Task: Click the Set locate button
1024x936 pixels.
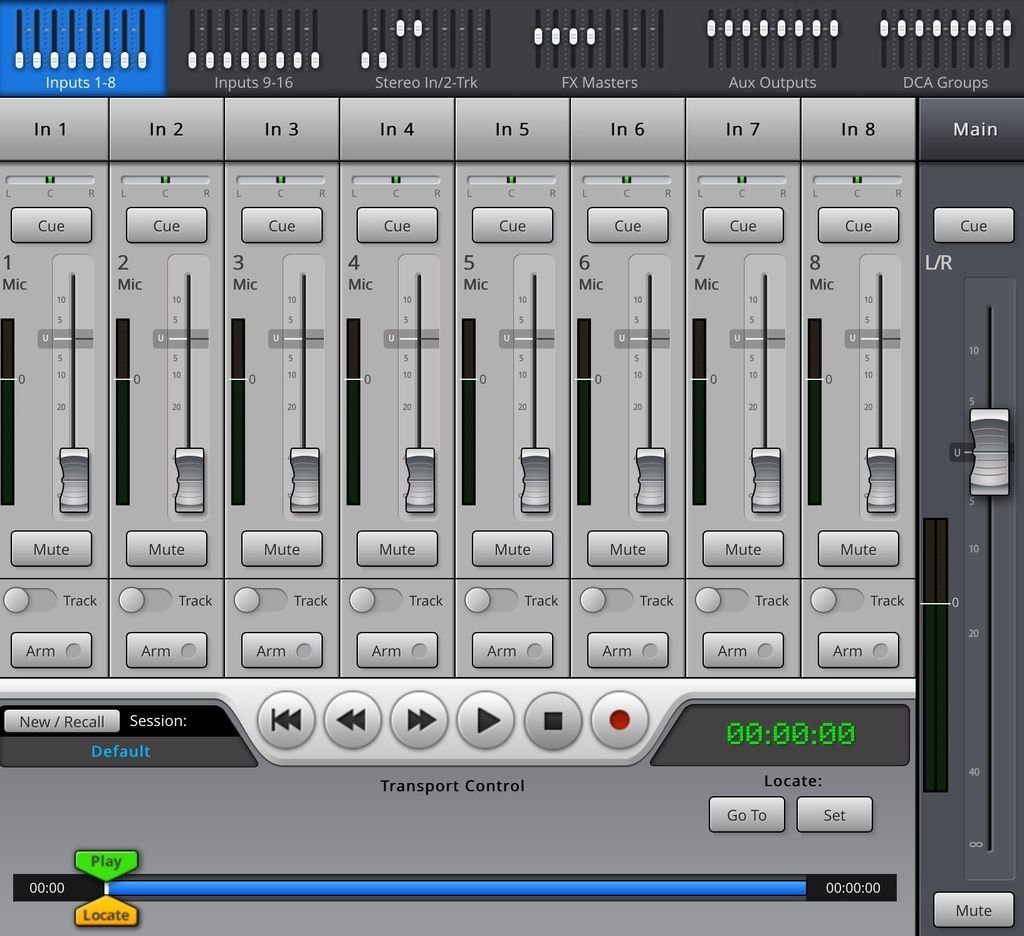Action: click(834, 815)
